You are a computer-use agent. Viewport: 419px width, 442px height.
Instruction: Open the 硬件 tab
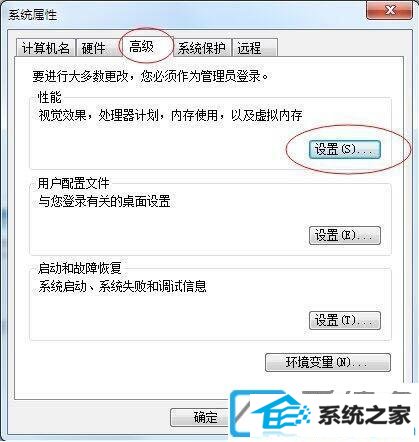click(x=94, y=48)
